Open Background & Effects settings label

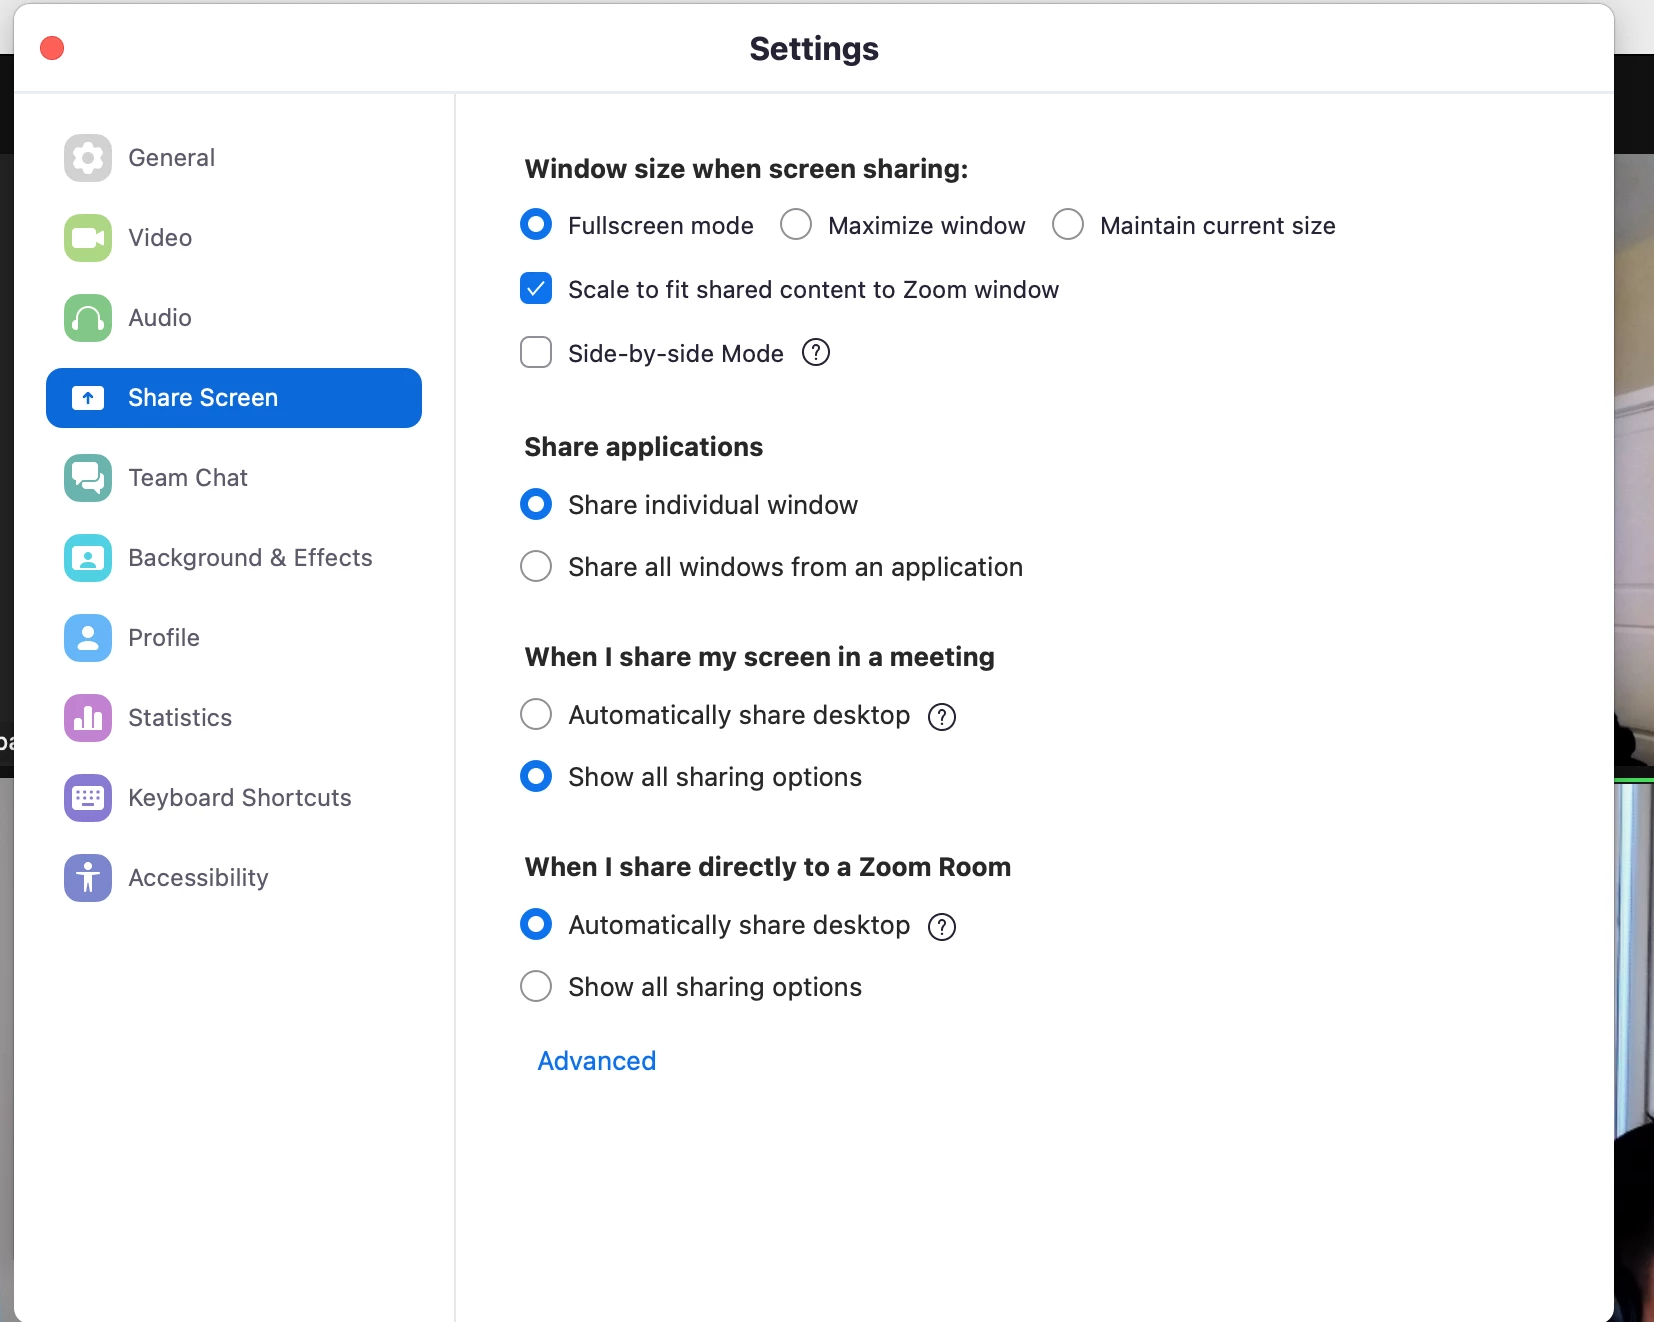250,558
